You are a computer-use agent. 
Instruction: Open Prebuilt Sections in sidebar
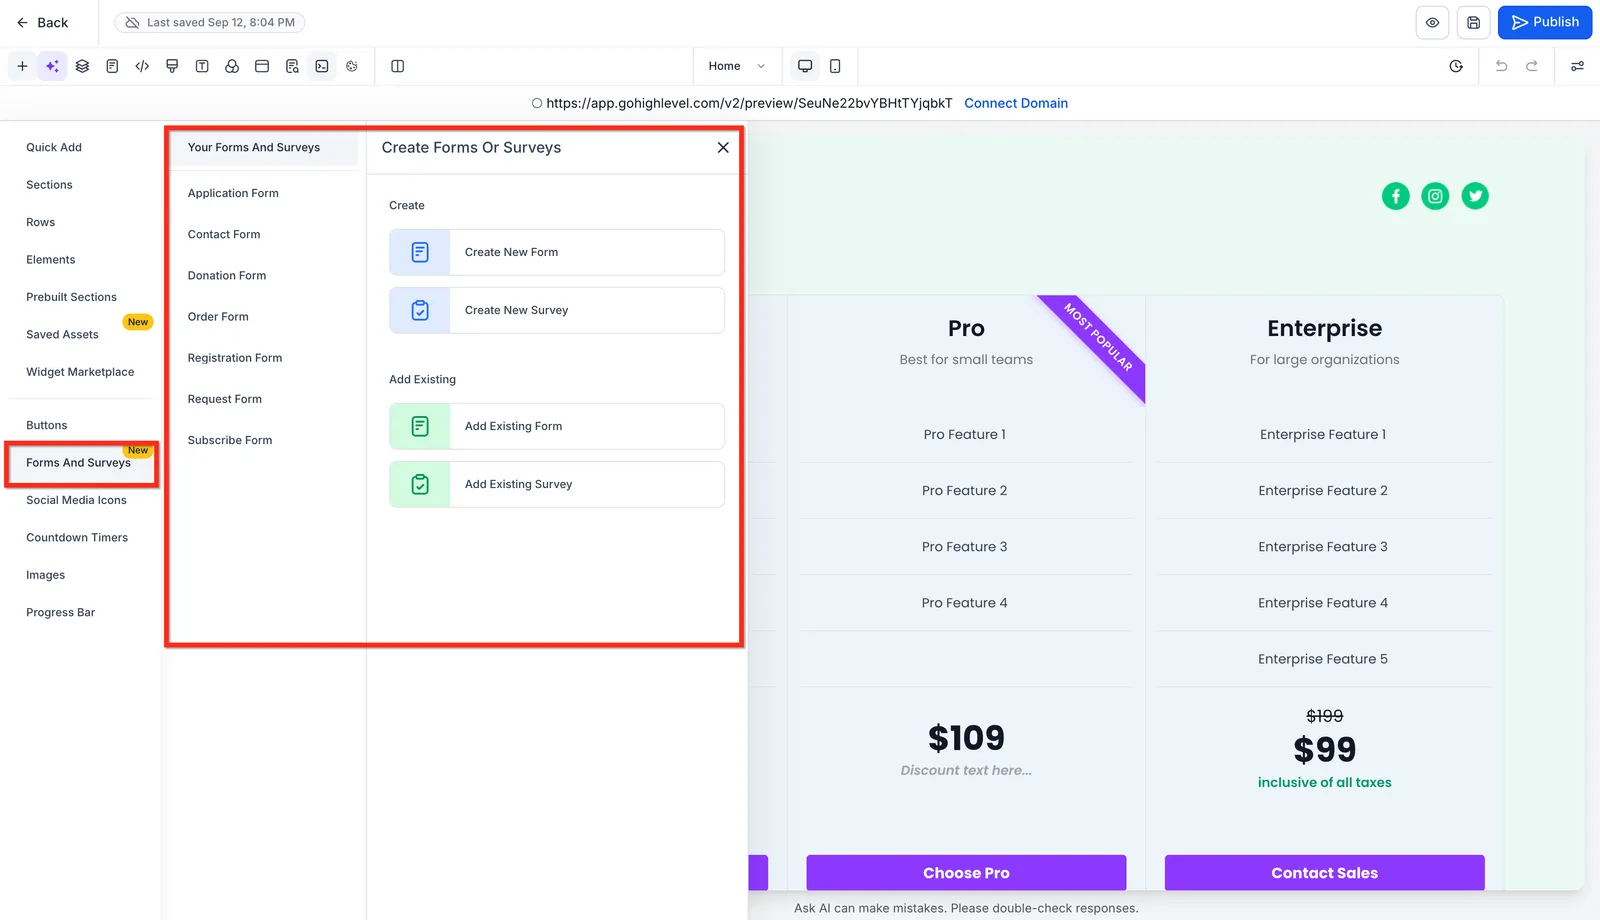pos(71,297)
